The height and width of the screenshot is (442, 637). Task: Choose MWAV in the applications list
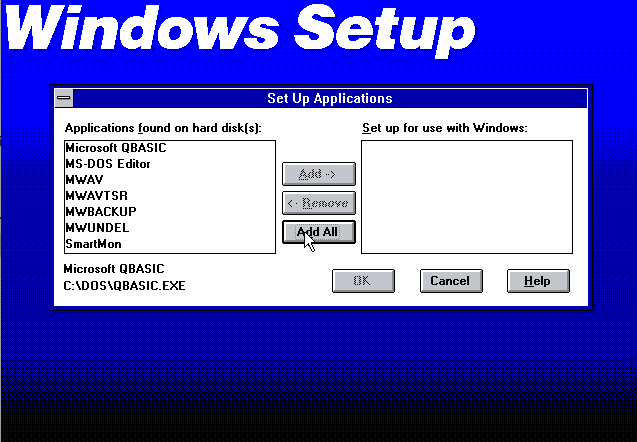83,180
